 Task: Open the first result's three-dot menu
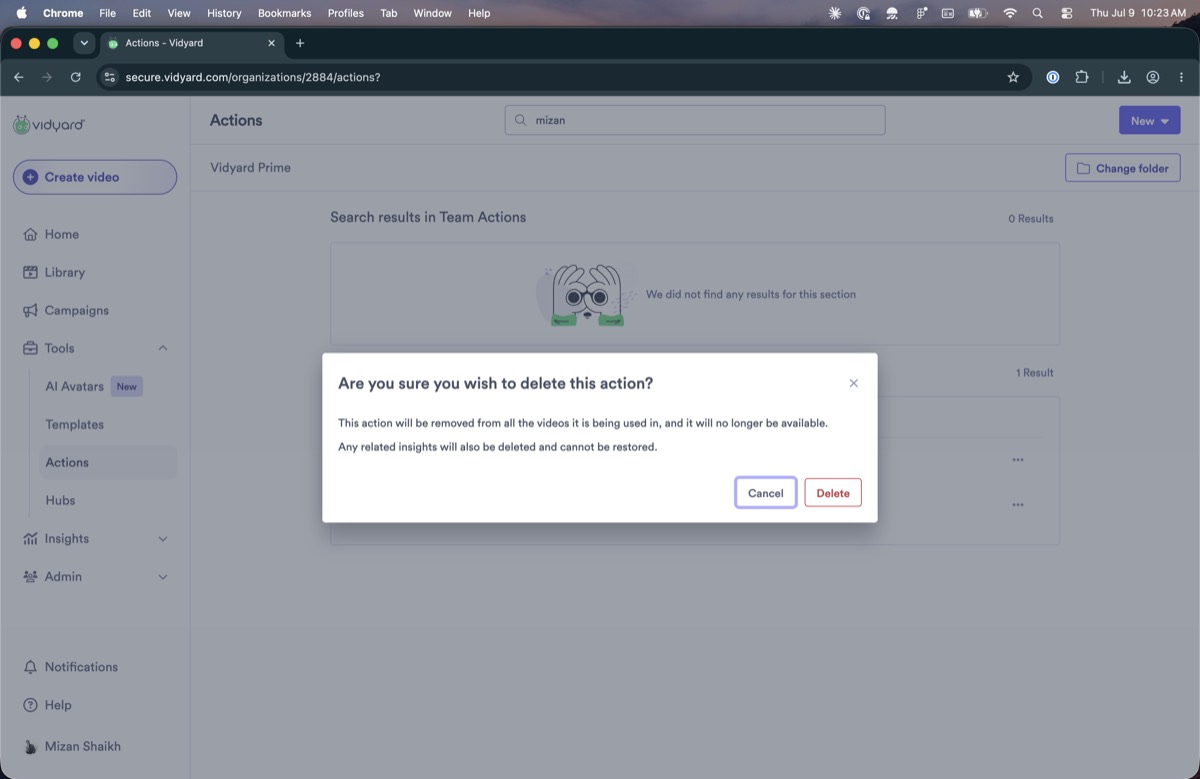[x=1018, y=460]
